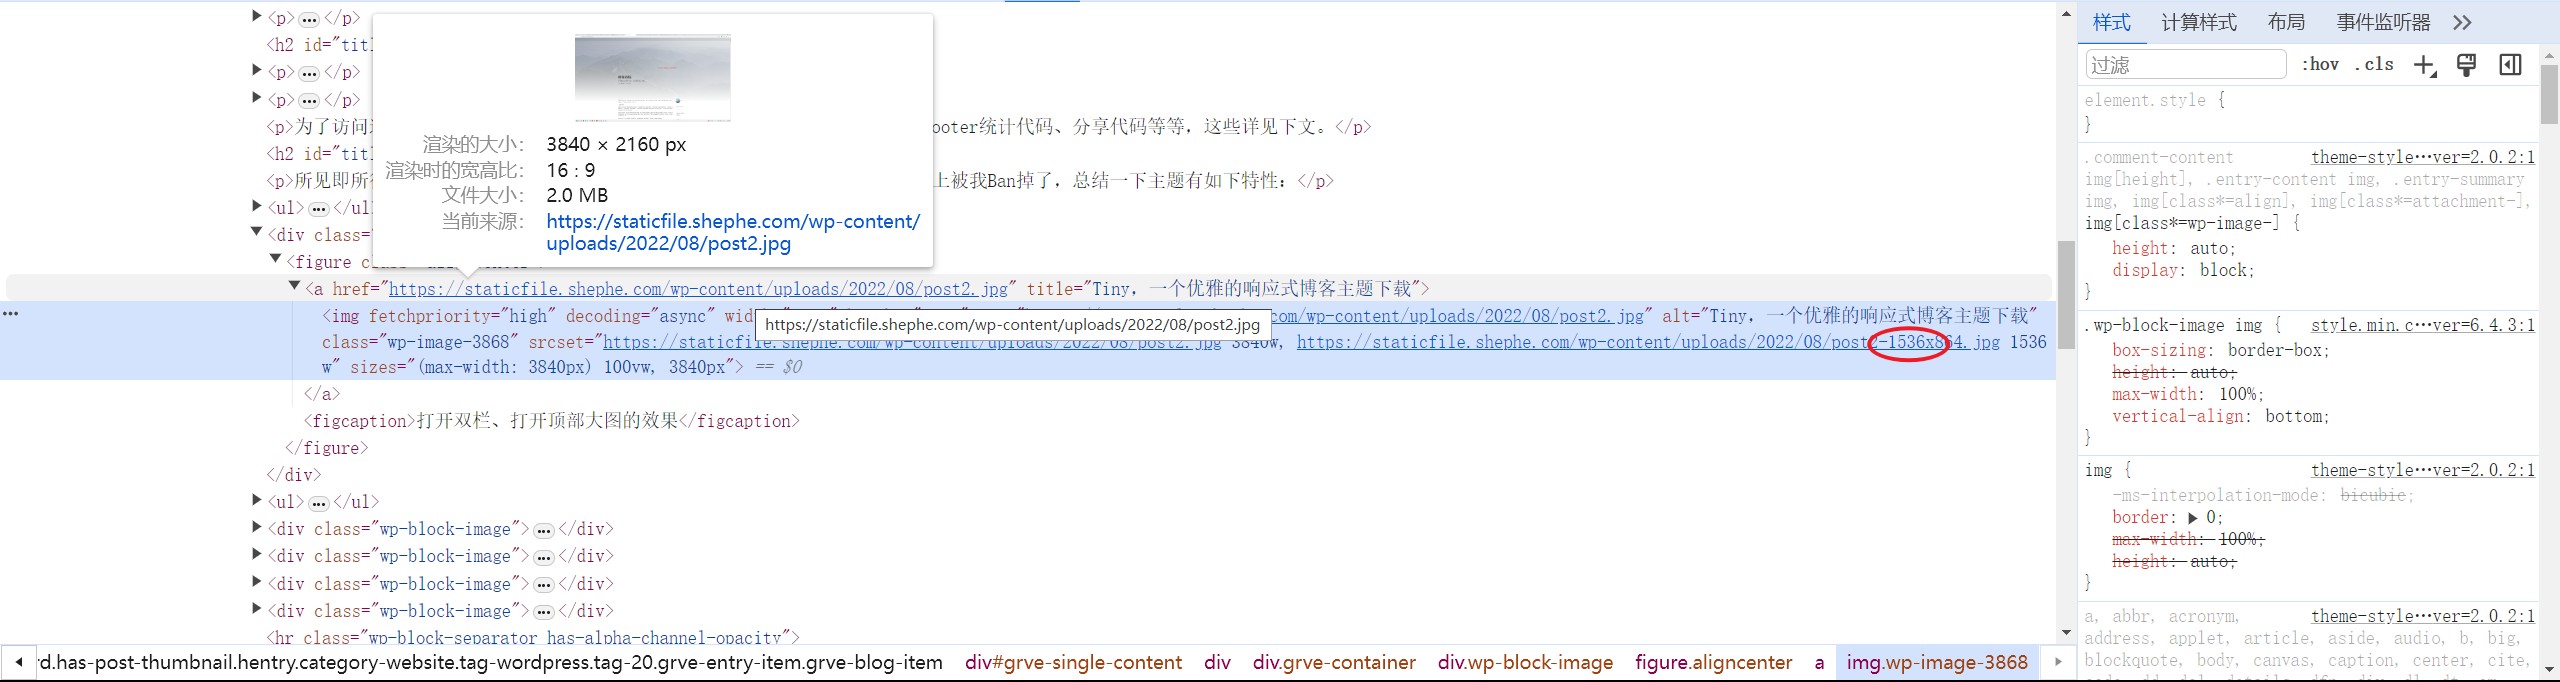The width and height of the screenshot is (2560, 682).
Task: Click the -ms-interpolation-mode: bicubic declaration
Action: pyautogui.click(x=2263, y=495)
